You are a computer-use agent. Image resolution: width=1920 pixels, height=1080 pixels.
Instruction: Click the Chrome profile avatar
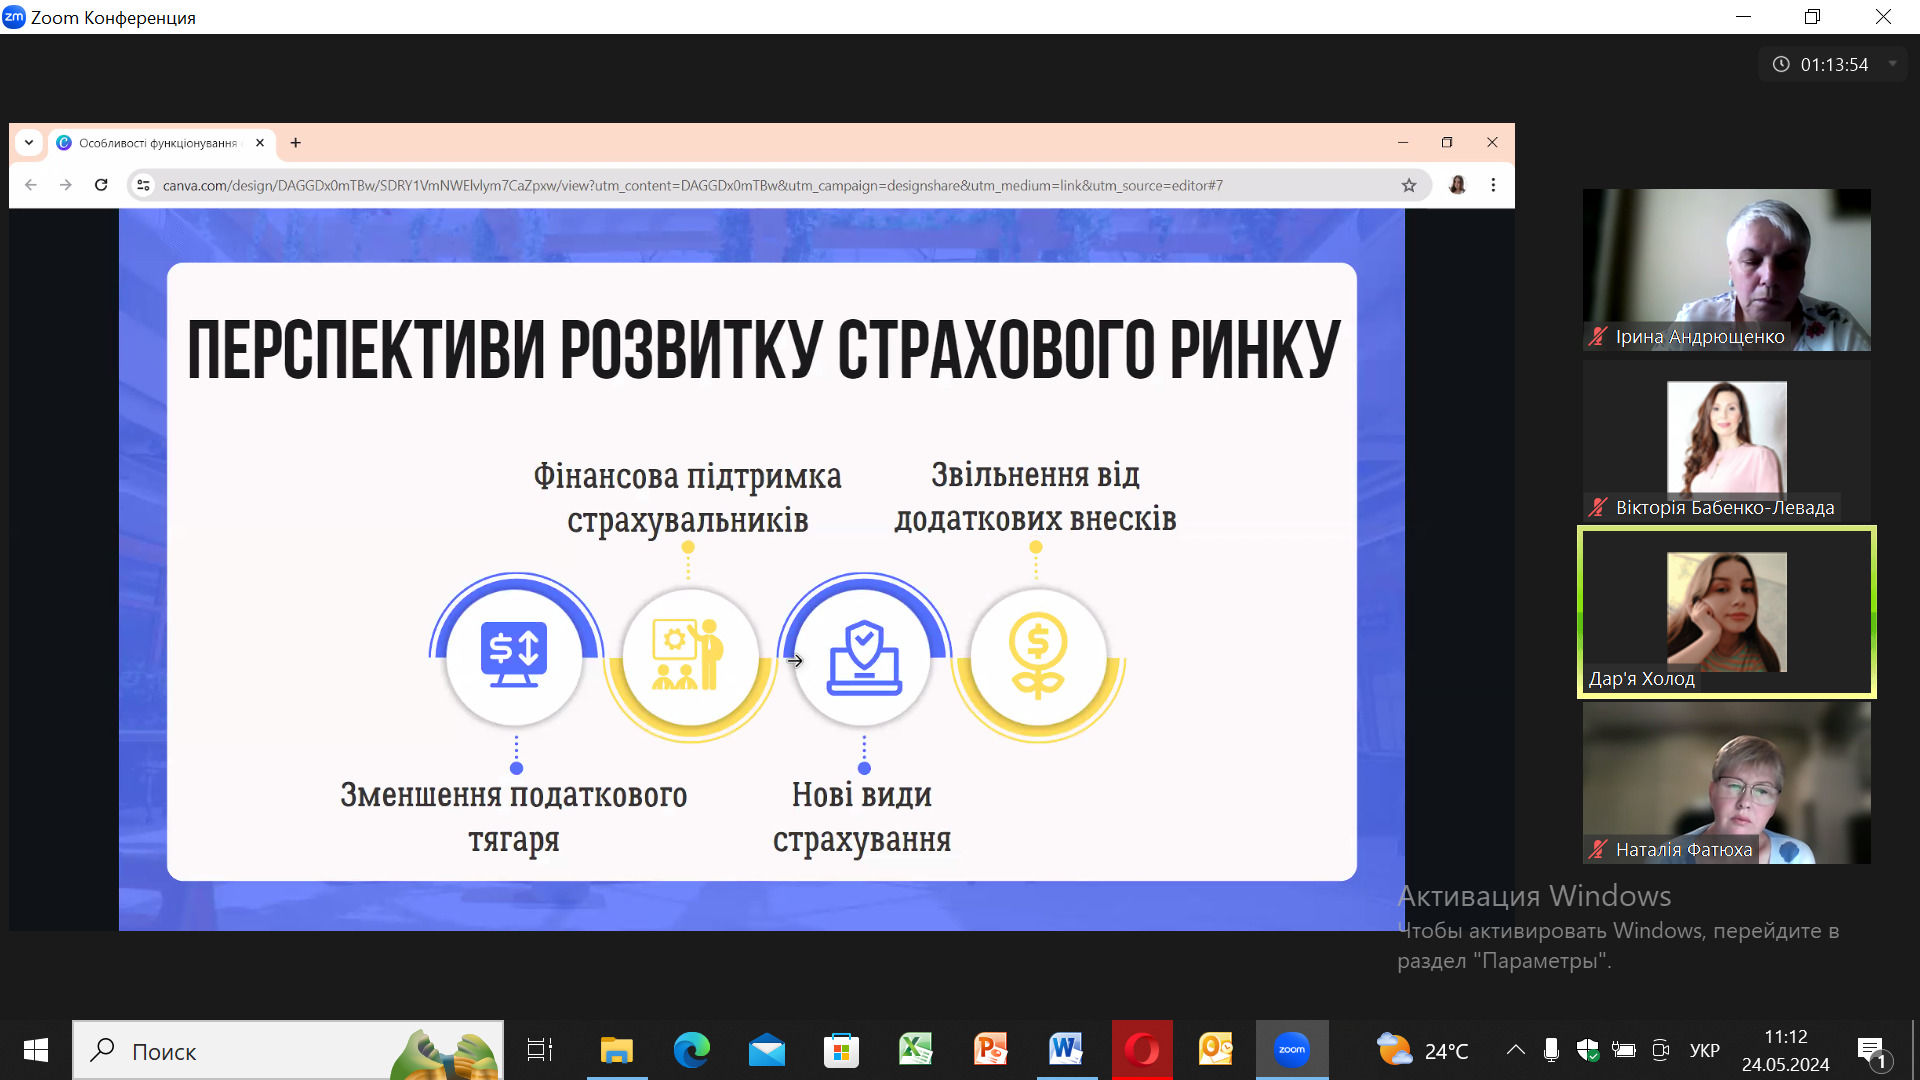click(1457, 185)
